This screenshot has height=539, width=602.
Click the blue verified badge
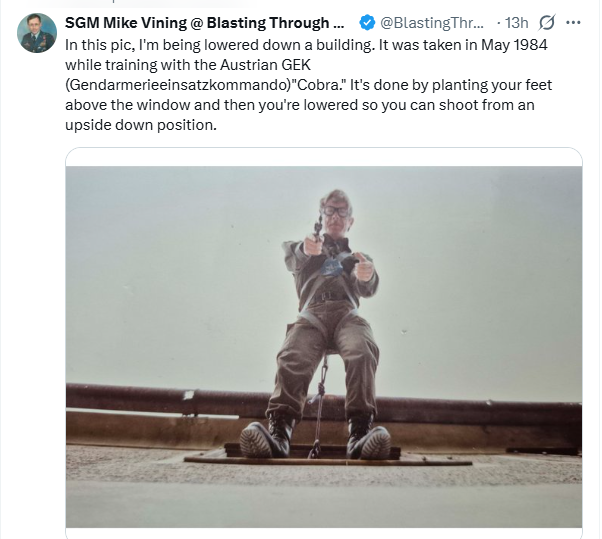[x=366, y=22]
